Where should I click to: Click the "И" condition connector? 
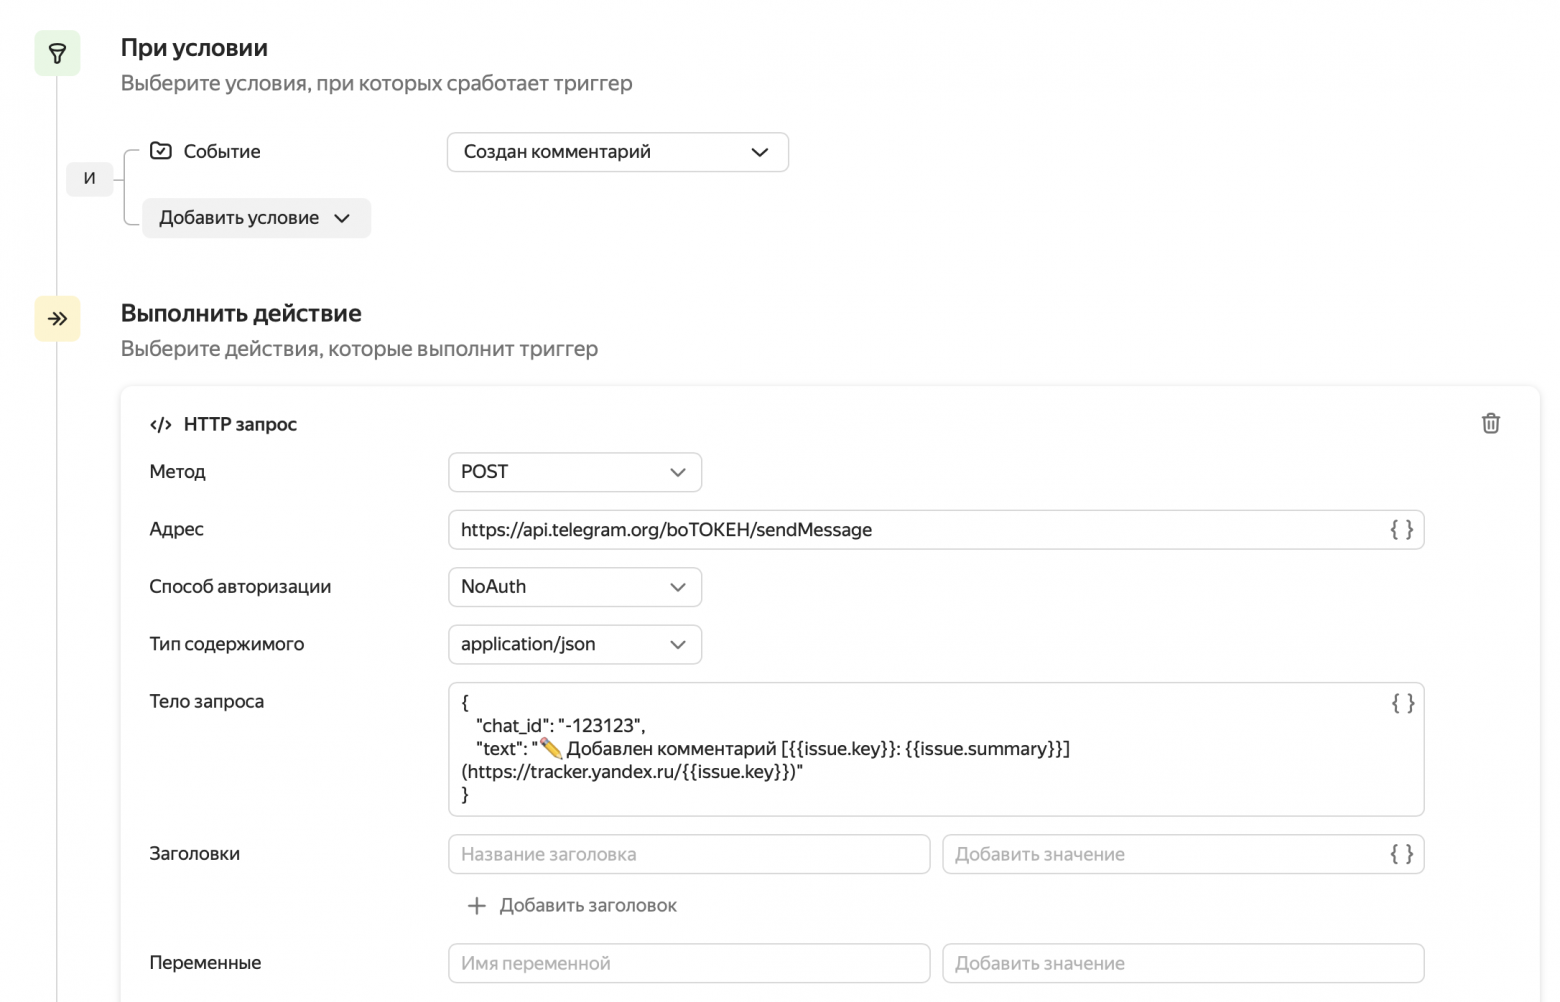click(x=90, y=179)
